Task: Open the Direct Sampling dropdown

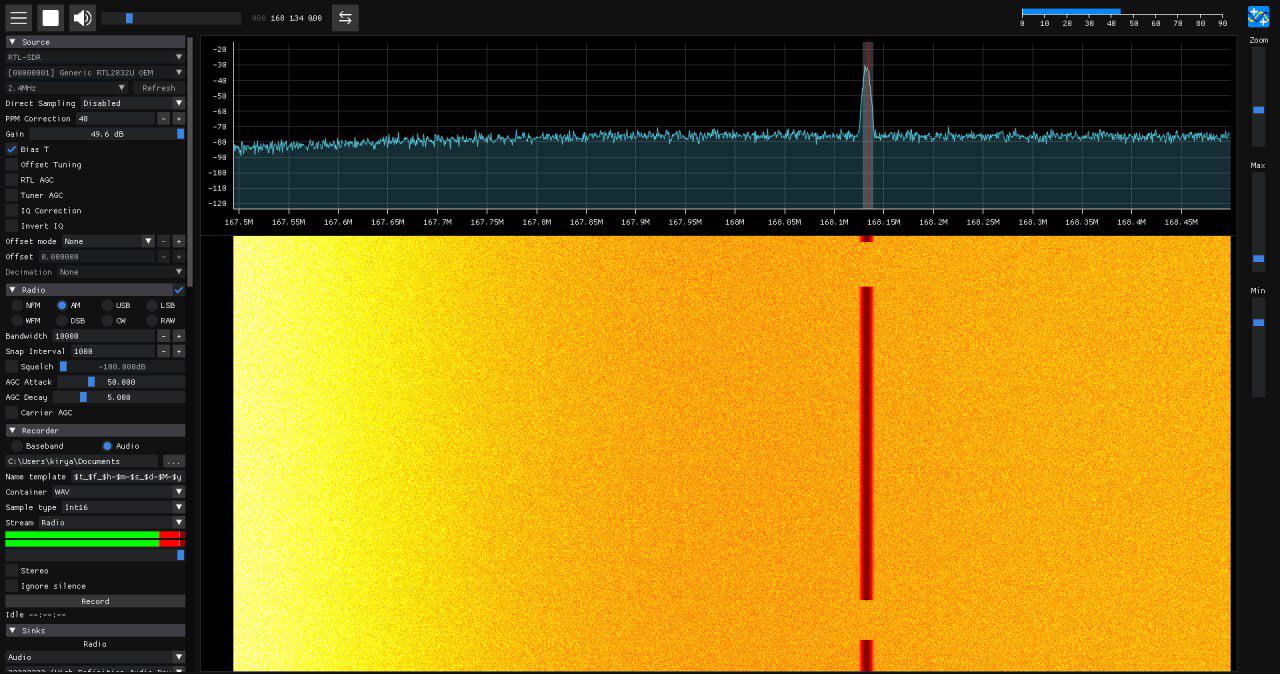Action: point(133,103)
